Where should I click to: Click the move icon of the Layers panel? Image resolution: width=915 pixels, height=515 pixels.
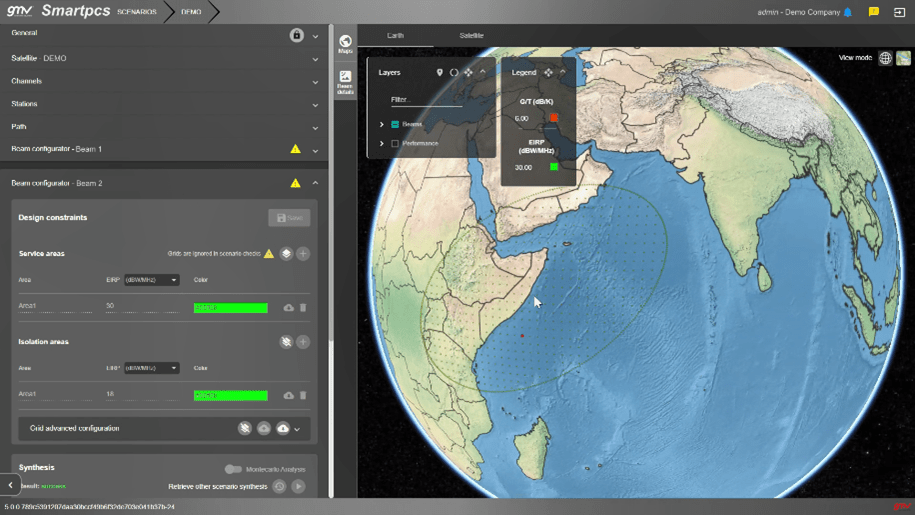pyautogui.click(x=469, y=72)
